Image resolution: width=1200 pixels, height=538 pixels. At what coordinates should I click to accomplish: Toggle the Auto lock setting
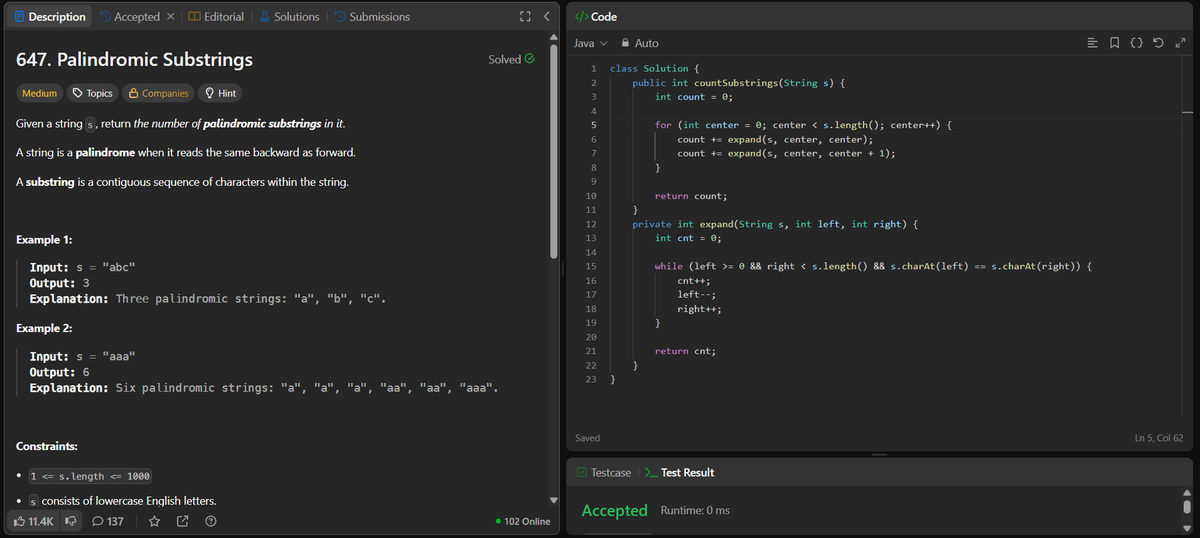(640, 43)
